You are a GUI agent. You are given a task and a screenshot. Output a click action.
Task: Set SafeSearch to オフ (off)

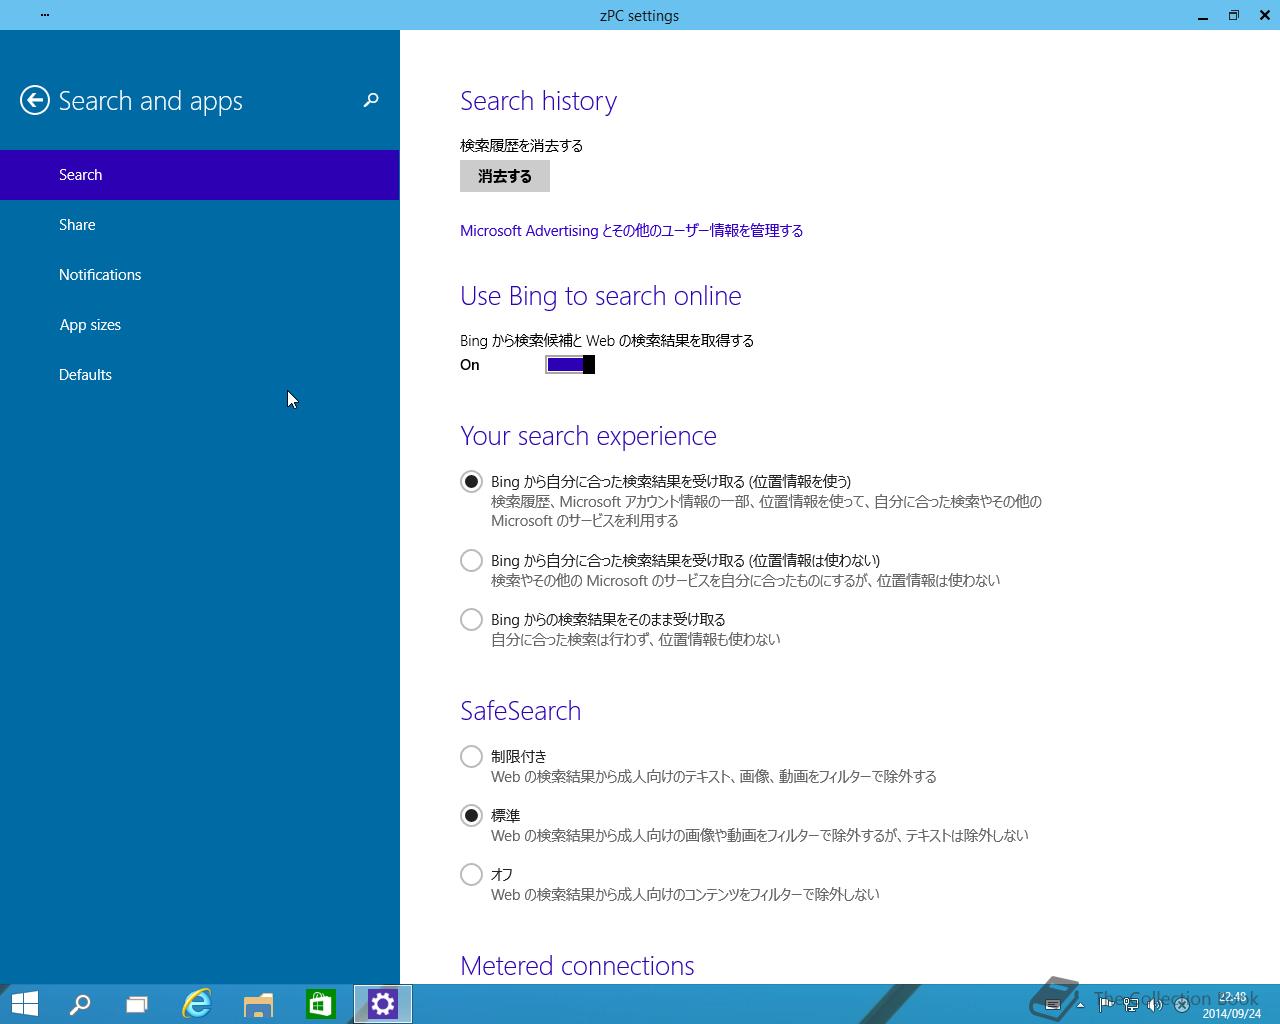471,875
